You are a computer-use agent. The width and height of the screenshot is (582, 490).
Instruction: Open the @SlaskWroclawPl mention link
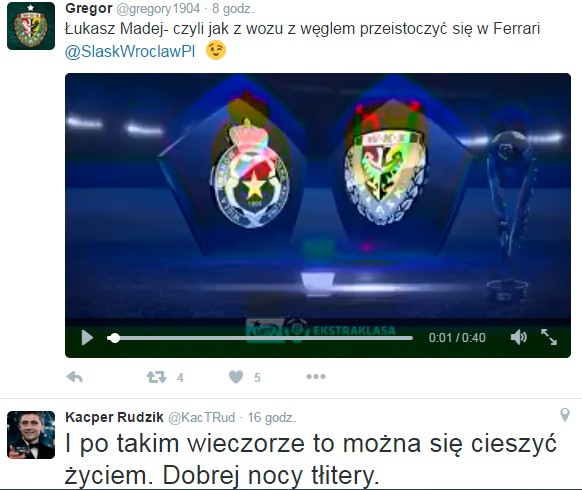(x=130, y=51)
